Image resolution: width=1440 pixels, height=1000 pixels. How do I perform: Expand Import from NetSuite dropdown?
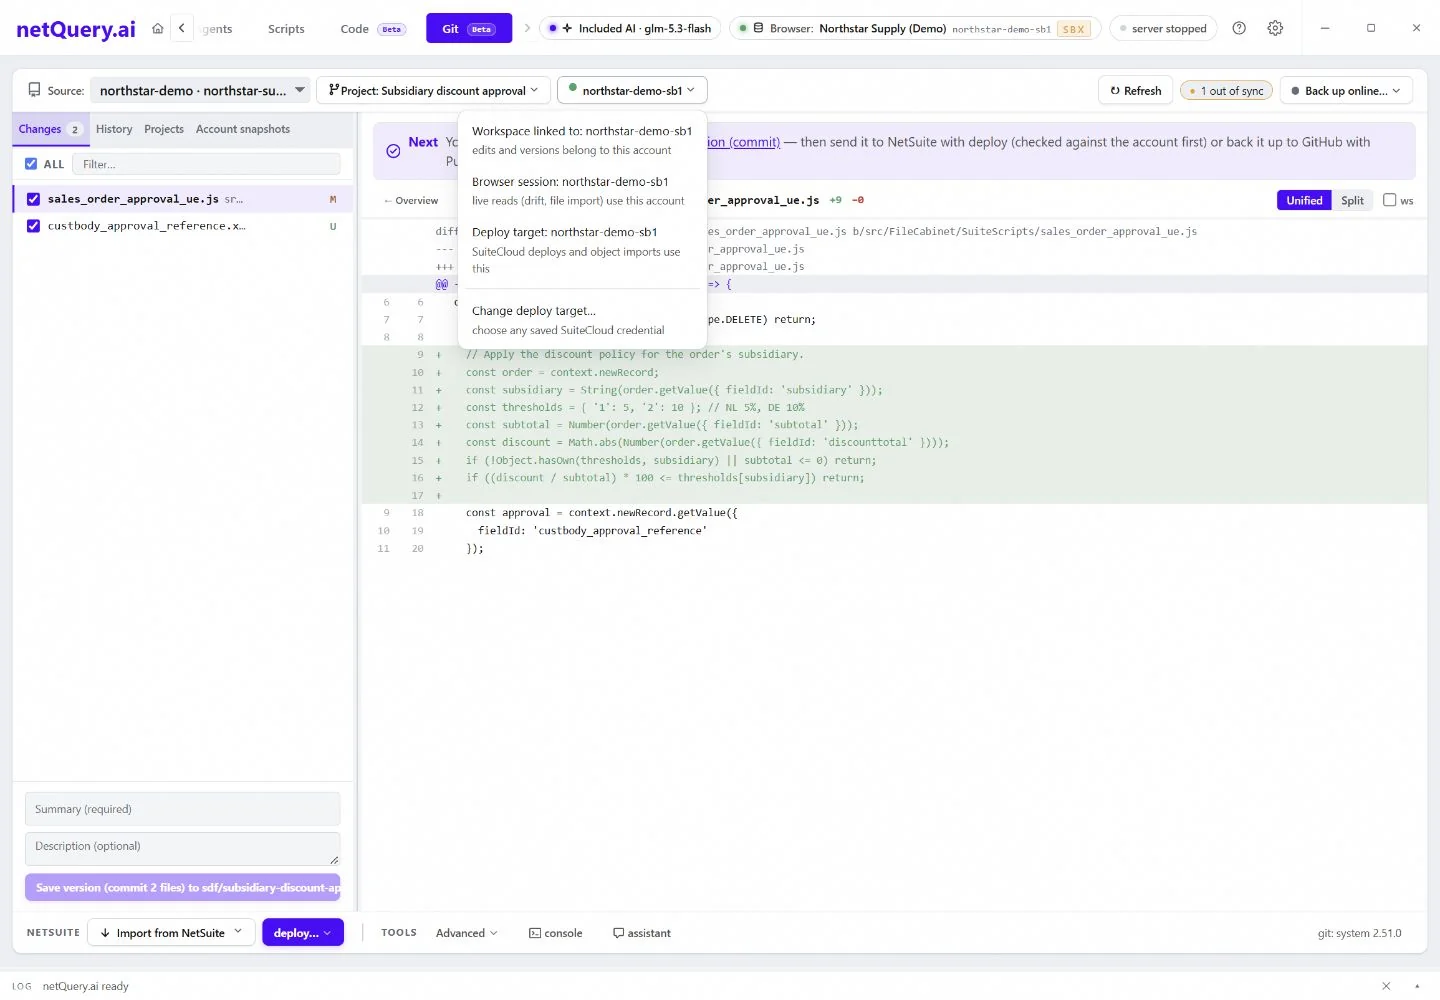click(171, 933)
